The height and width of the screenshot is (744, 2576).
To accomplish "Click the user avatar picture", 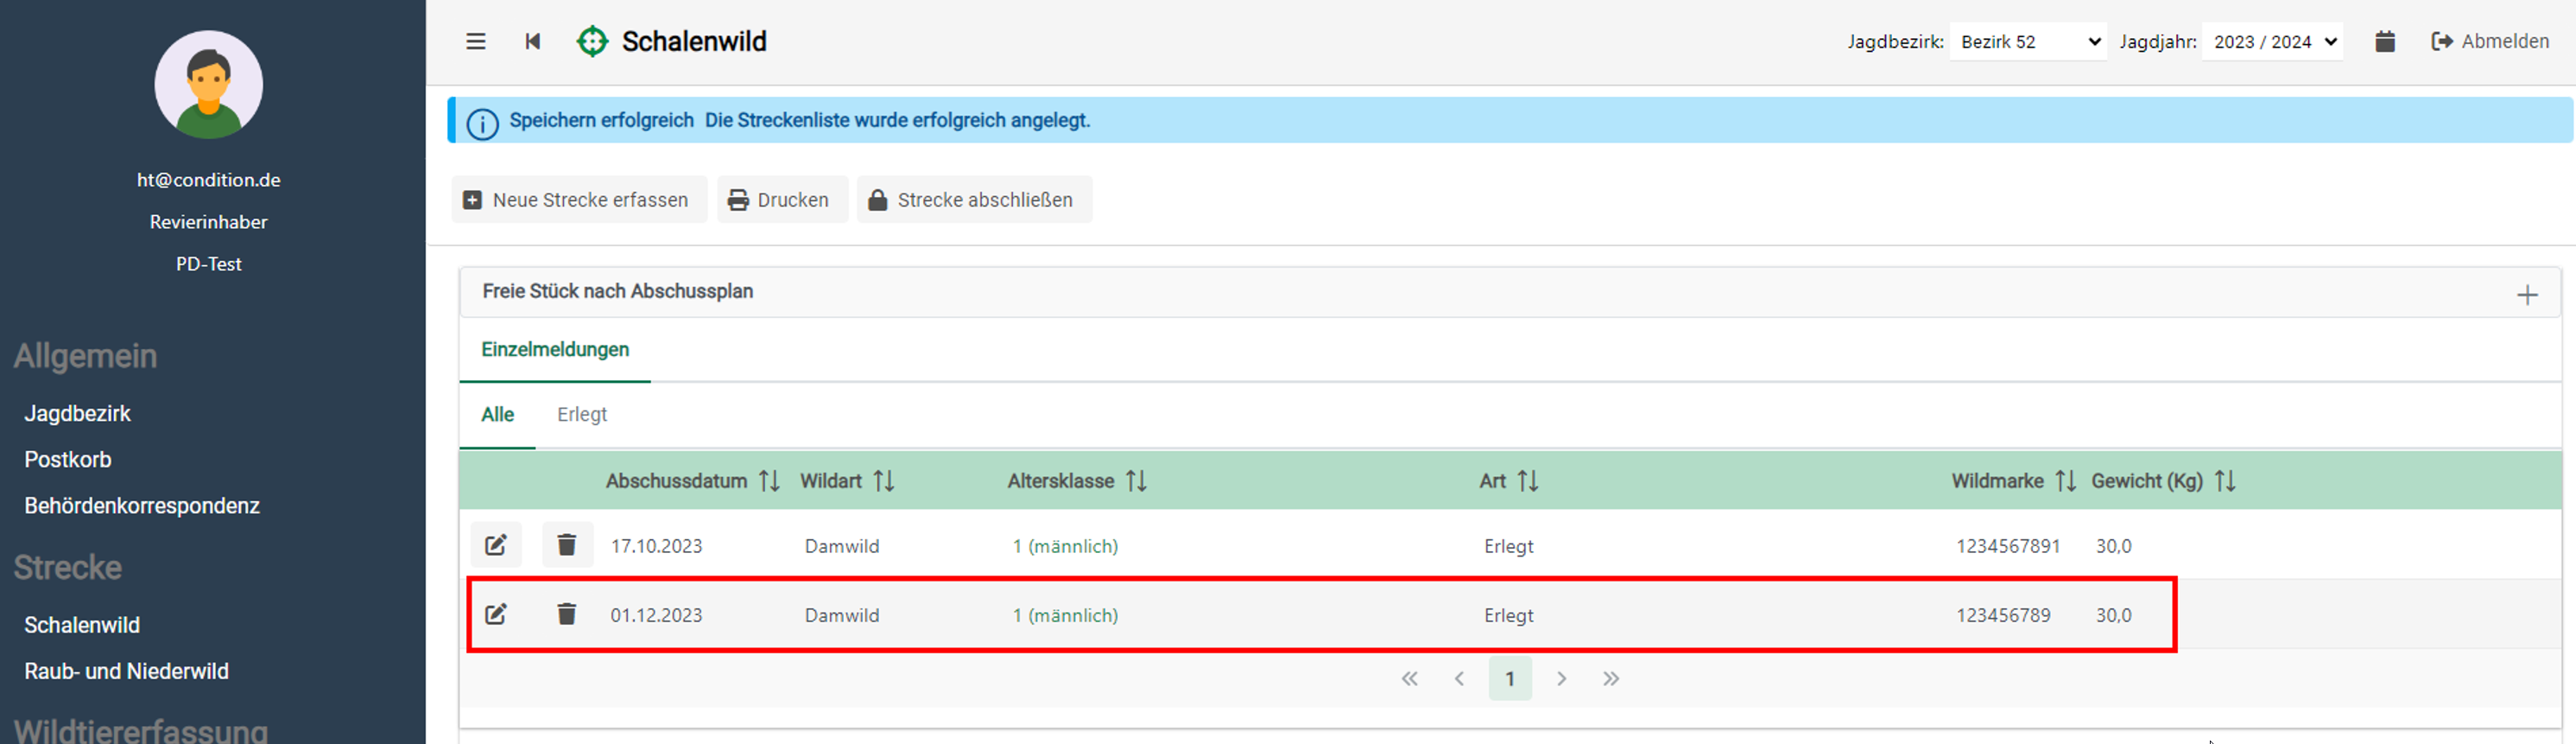I will [208, 85].
